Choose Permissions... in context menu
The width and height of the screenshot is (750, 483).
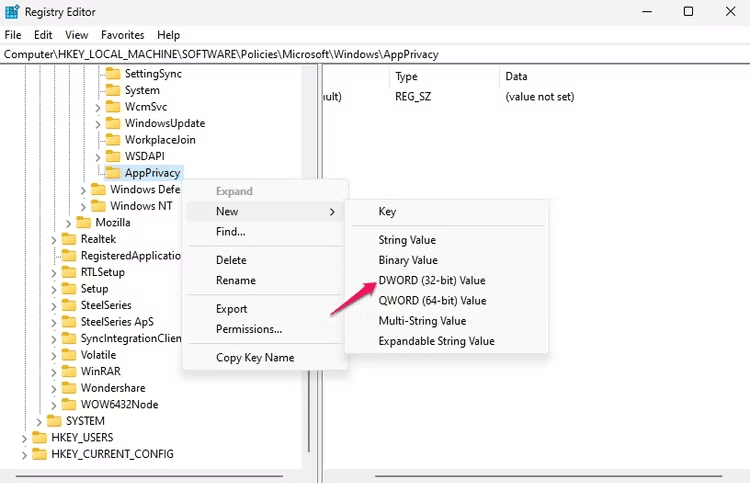pos(249,329)
